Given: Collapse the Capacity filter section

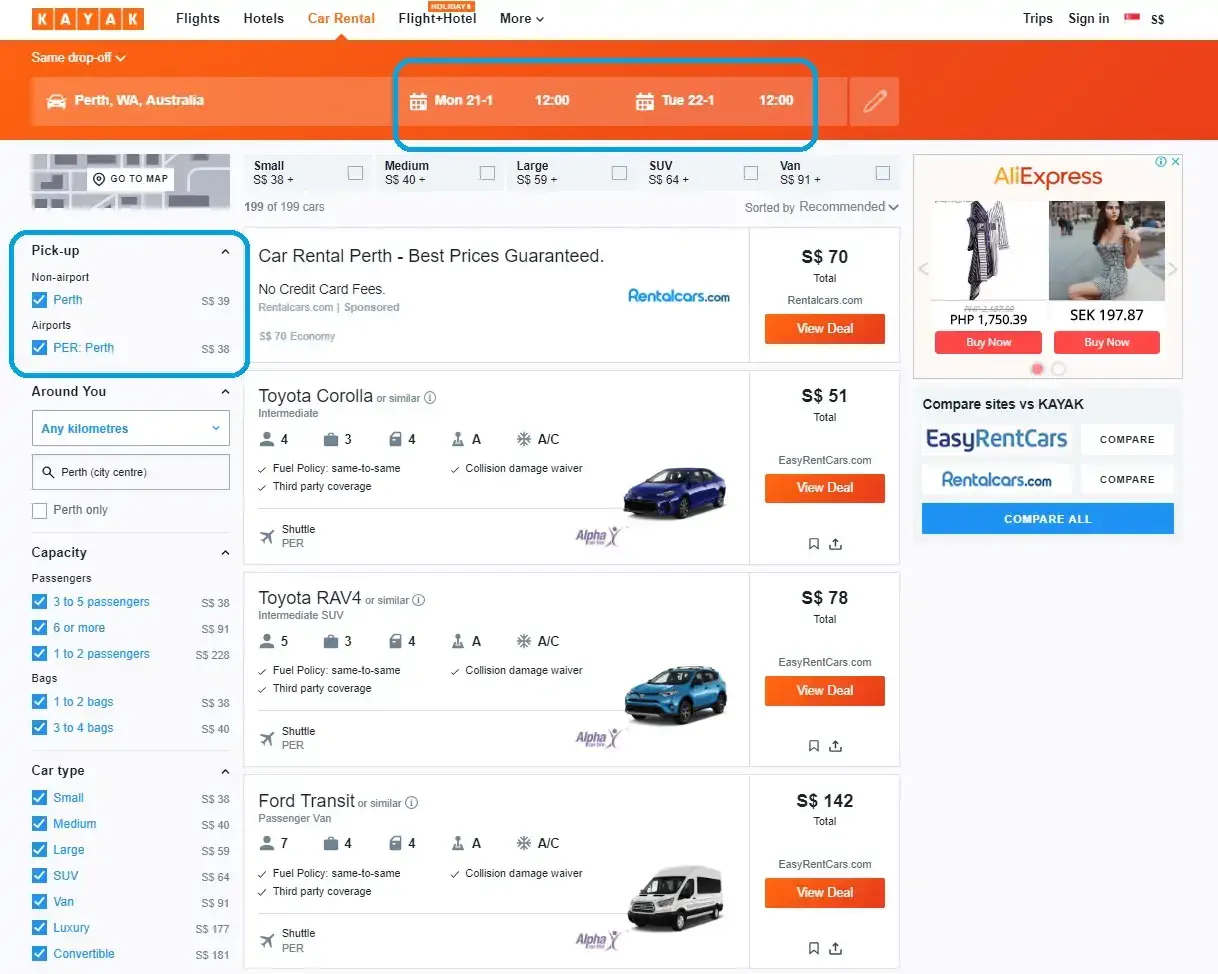Looking at the screenshot, I should [x=225, y=553].
